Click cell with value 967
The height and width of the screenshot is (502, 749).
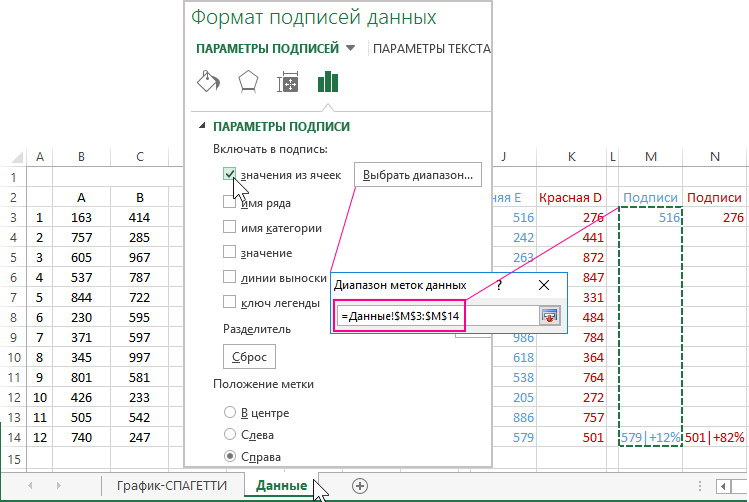(139, 258)
